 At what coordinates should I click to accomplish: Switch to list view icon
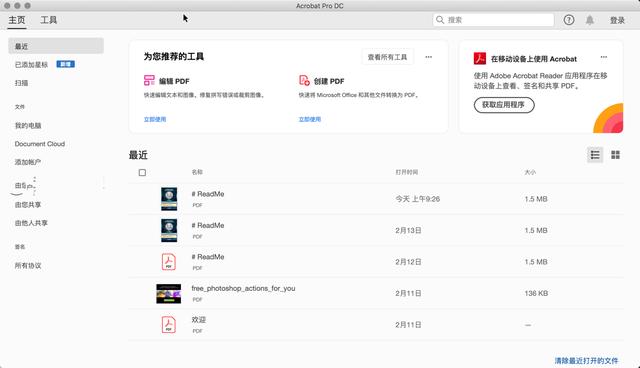(x=595, y=155)
